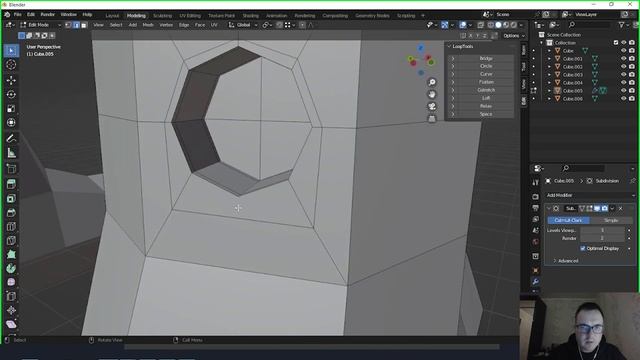
Task: Select the Loop Cut tool
Action: pyautogui.click(x=11, y=227)
